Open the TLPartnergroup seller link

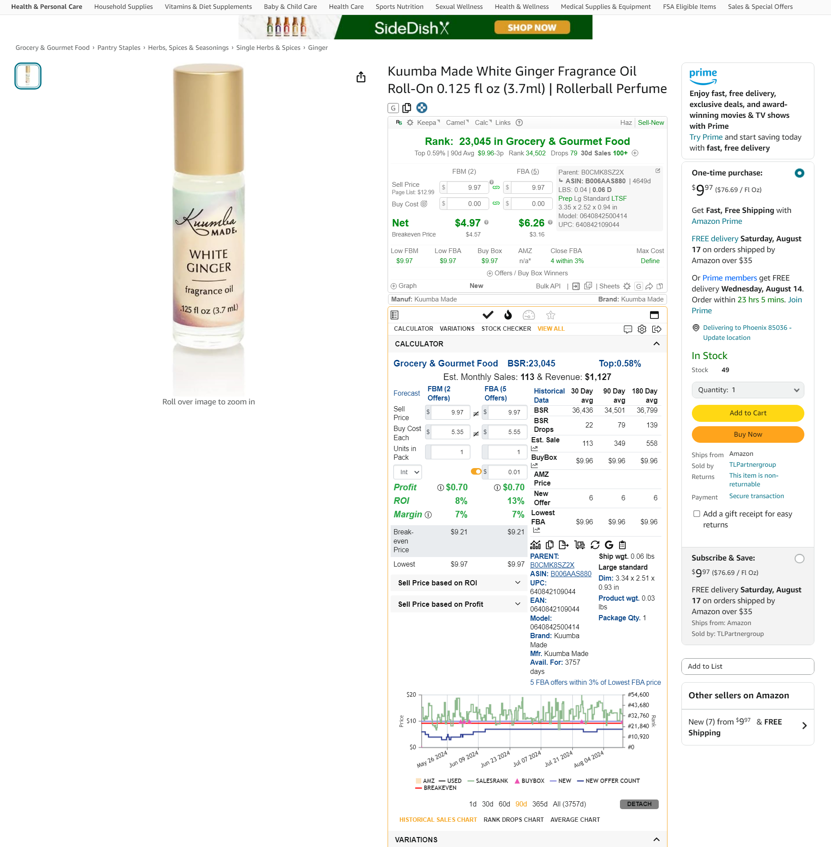point(753,465)
